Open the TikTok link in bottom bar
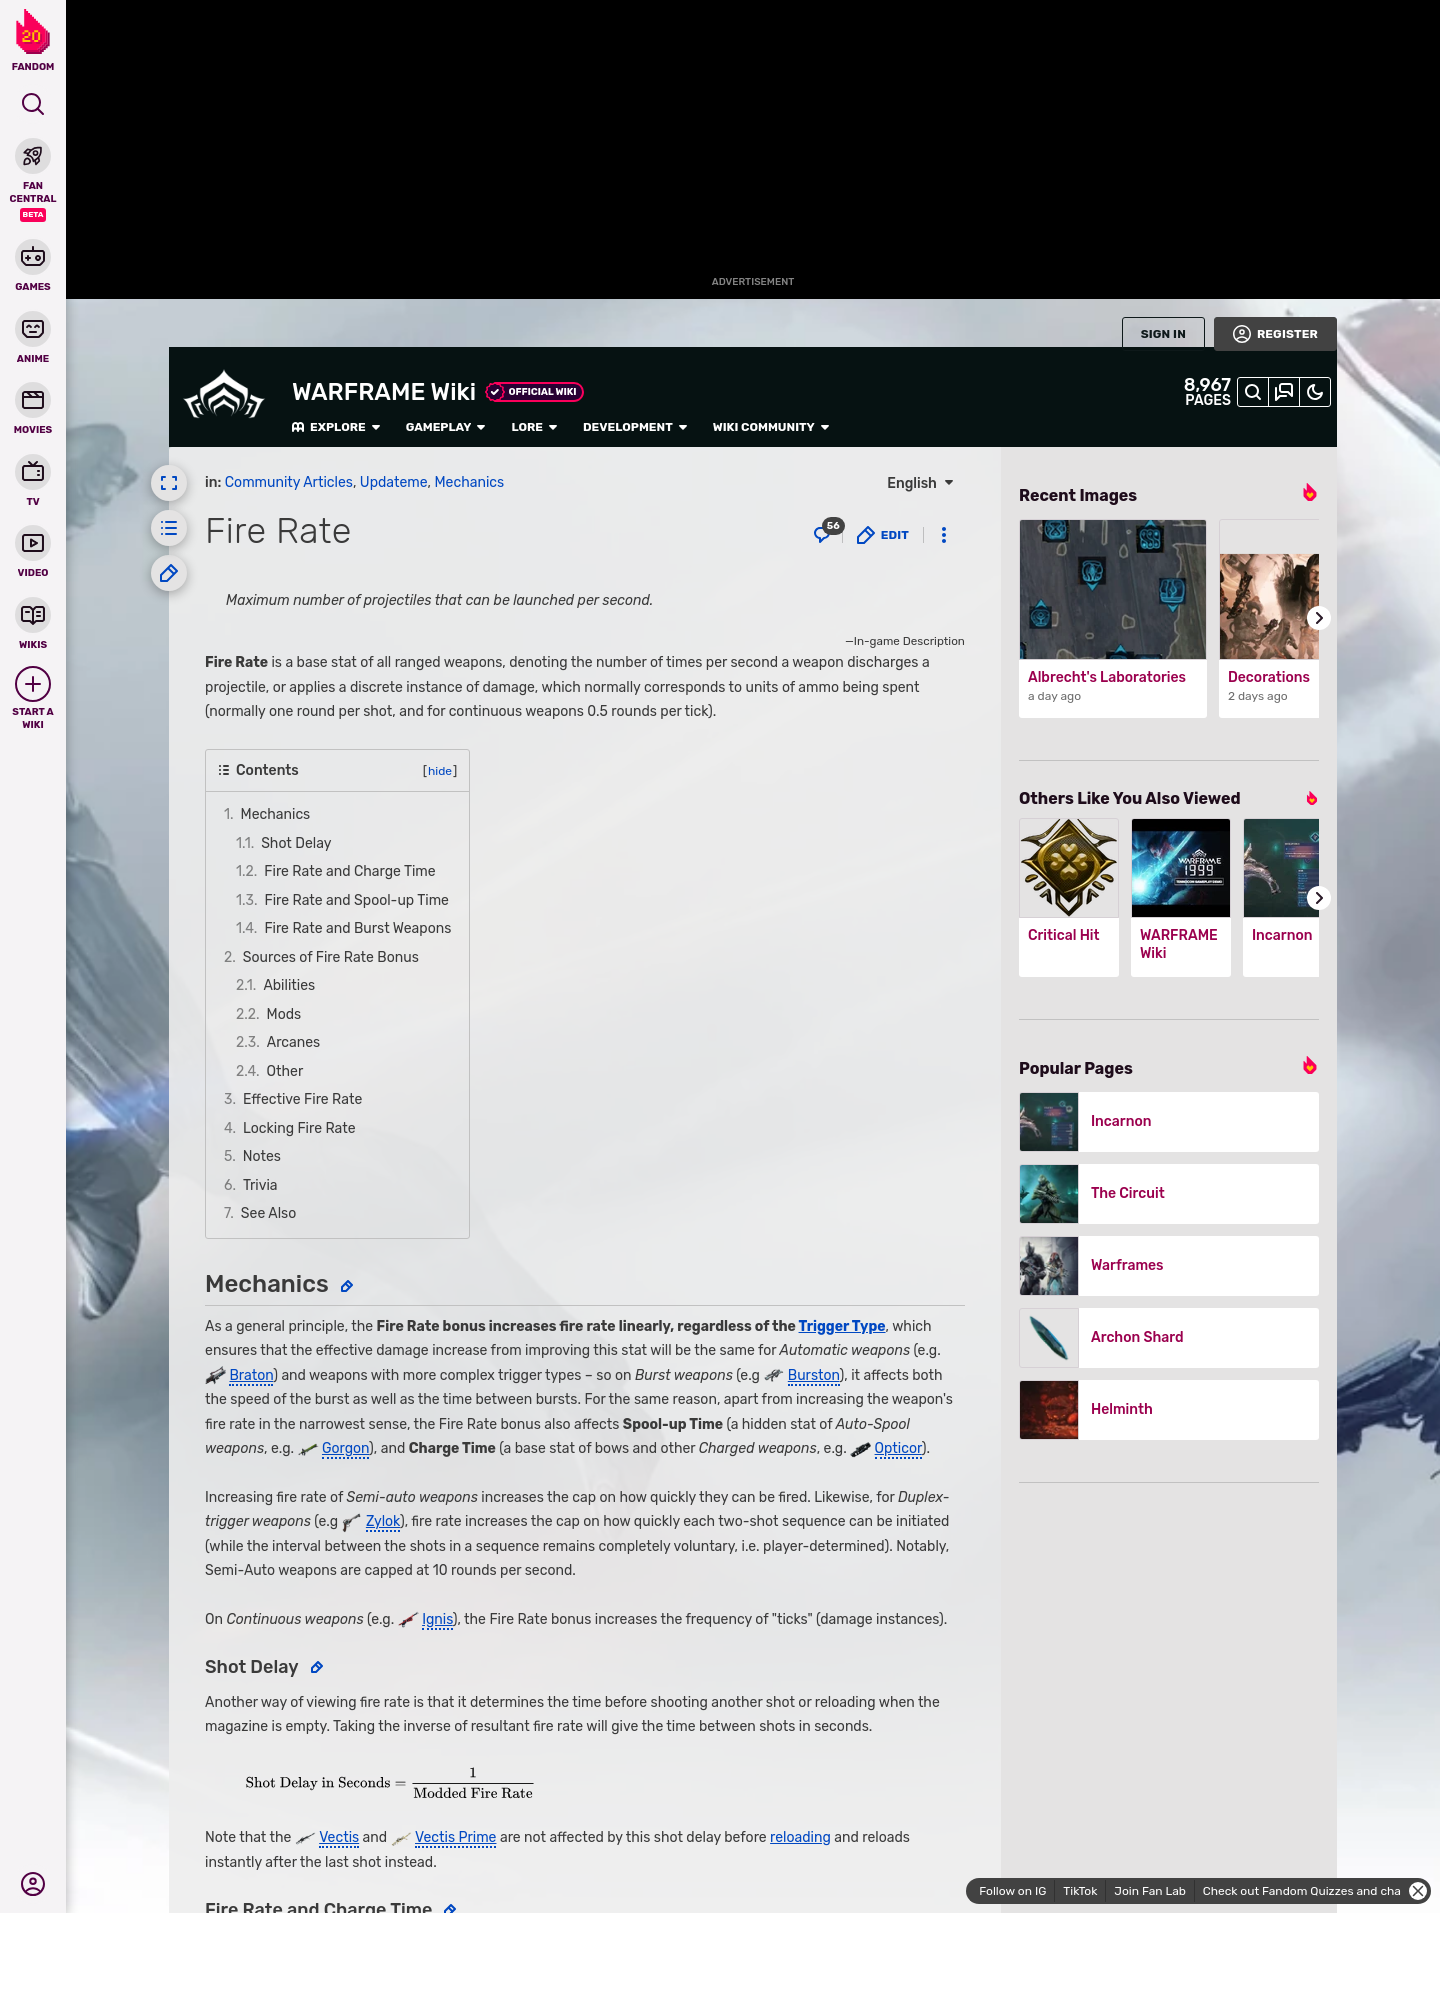 (x=1080, y=1891)
